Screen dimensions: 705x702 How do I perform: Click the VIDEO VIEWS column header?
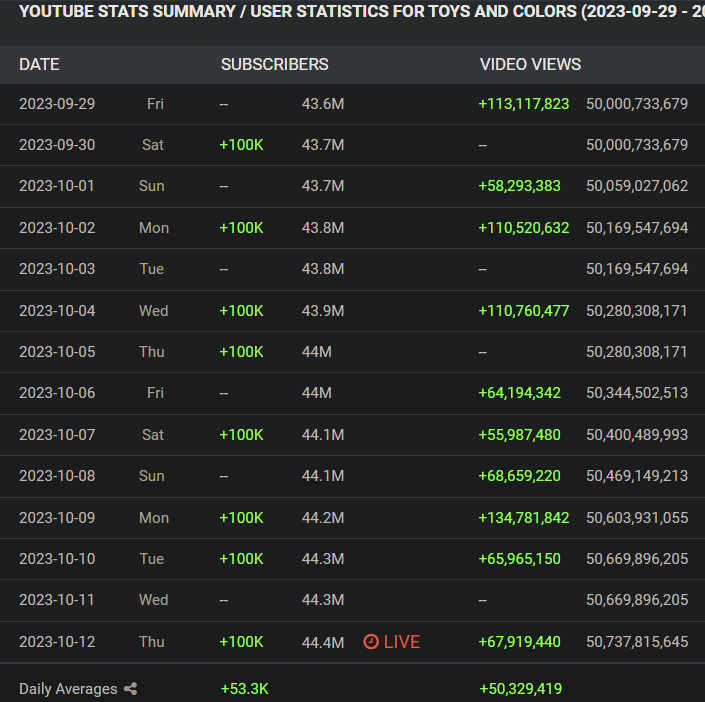point(531,64)
